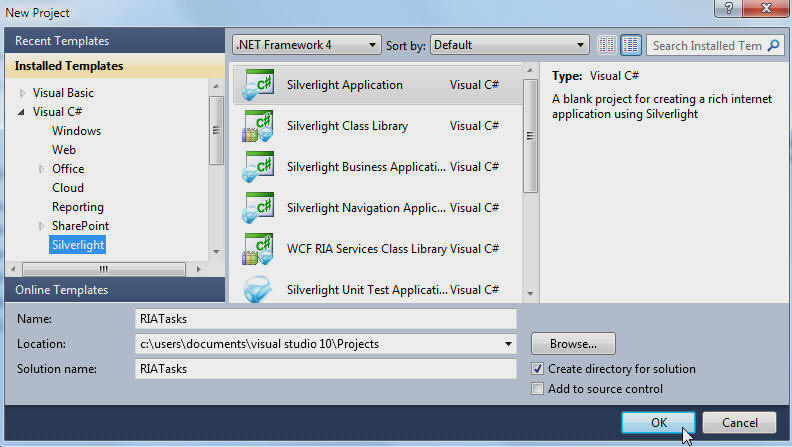Select the Web category

coord(64,150)
